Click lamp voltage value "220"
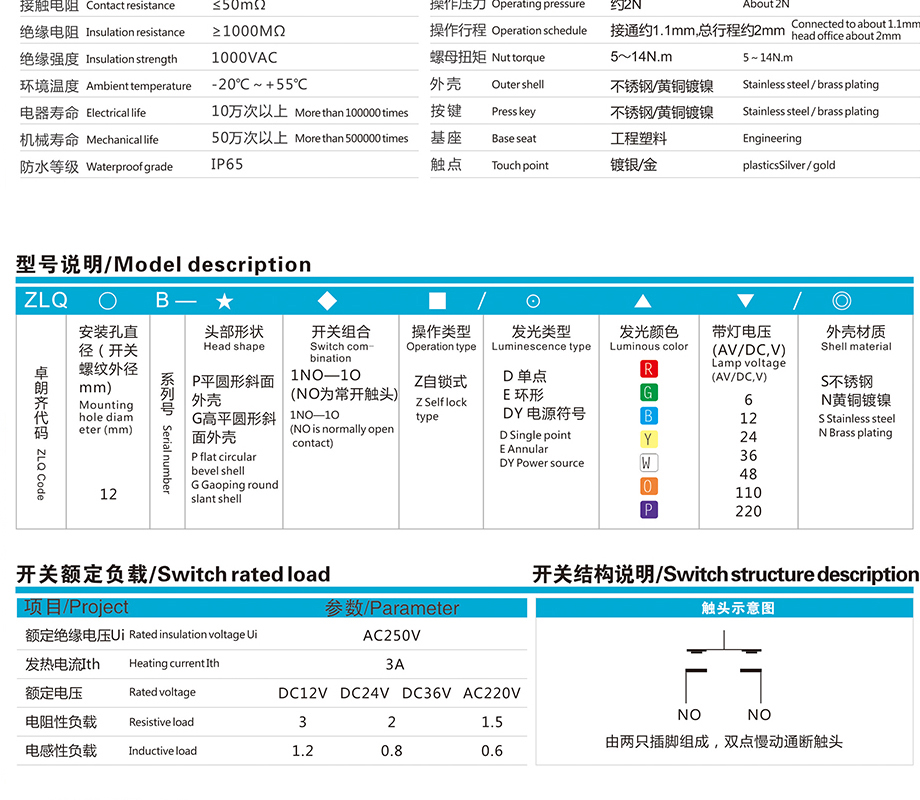920x800 pixels. pyautogui.click(x=749, y=511)
